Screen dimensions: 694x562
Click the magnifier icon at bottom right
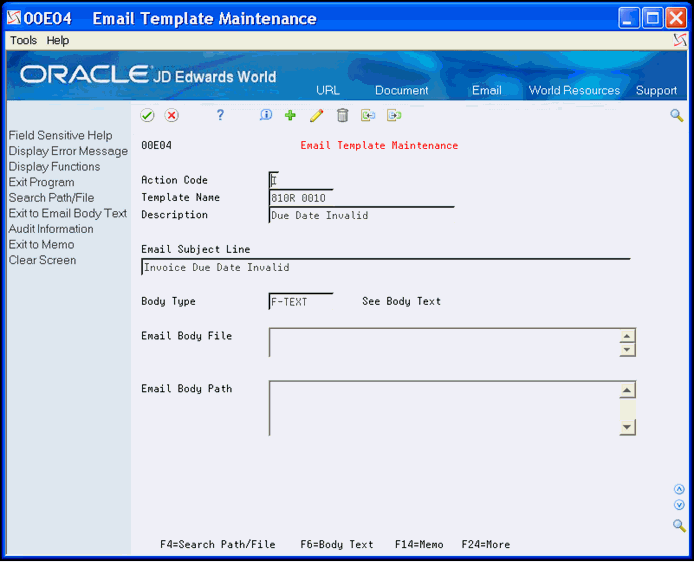(x=679, y=525)
